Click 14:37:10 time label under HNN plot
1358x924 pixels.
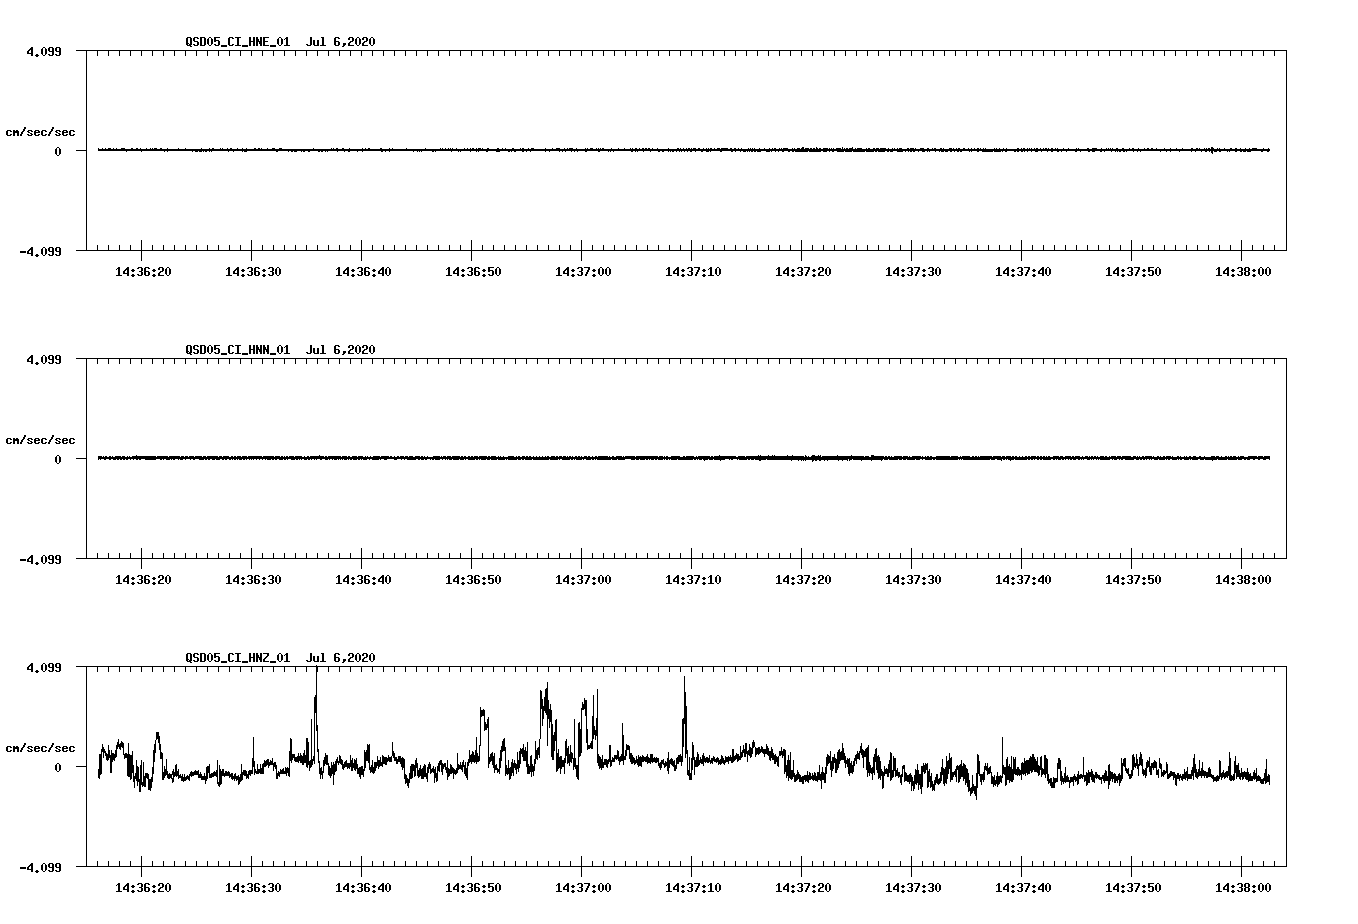692,580
